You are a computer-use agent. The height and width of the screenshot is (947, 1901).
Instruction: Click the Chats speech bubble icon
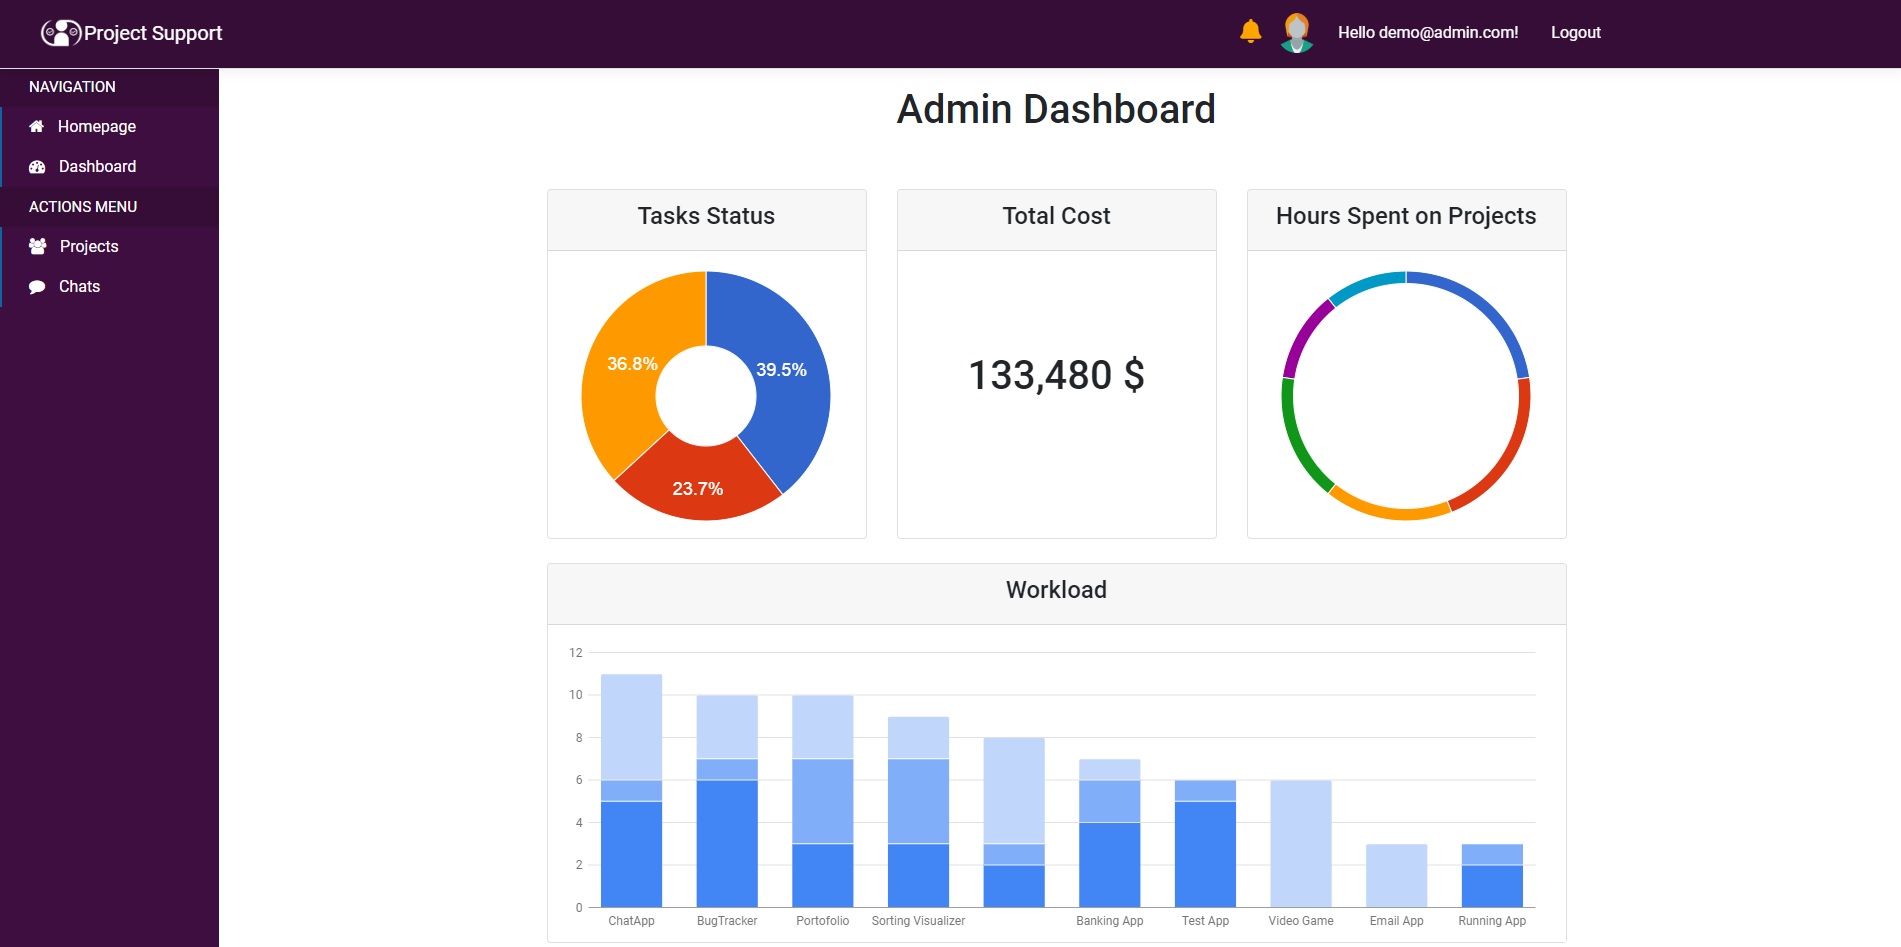click(x=37, y=287)
